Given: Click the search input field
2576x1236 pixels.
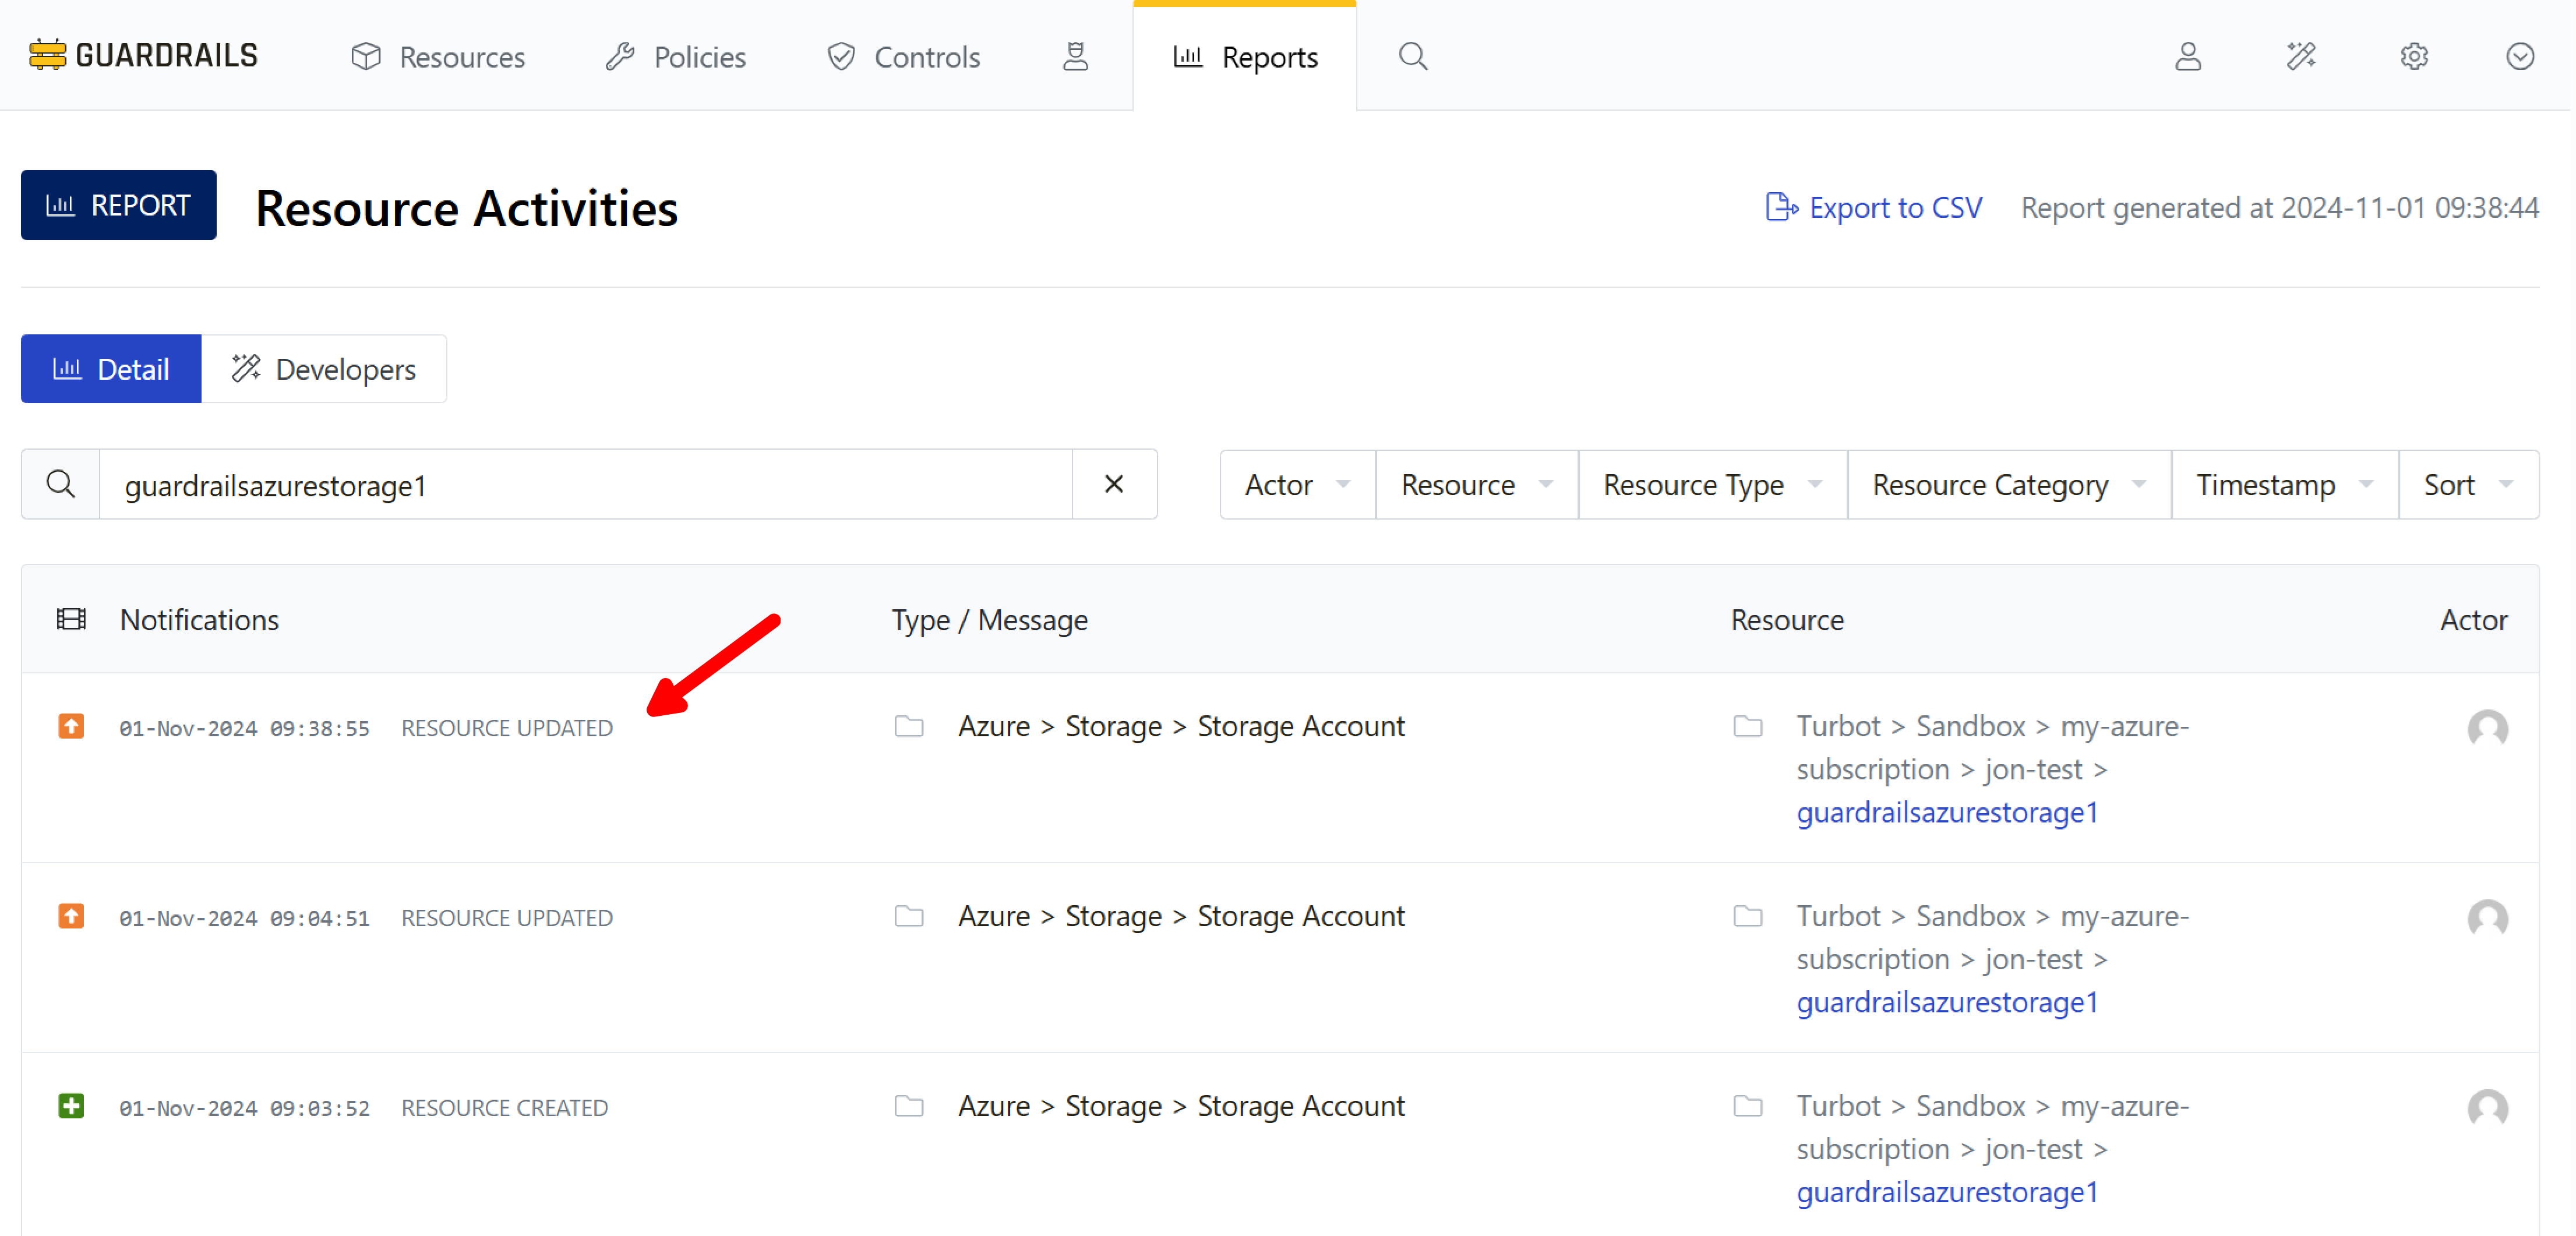Looking at the screenshot, I should point(585,485).
